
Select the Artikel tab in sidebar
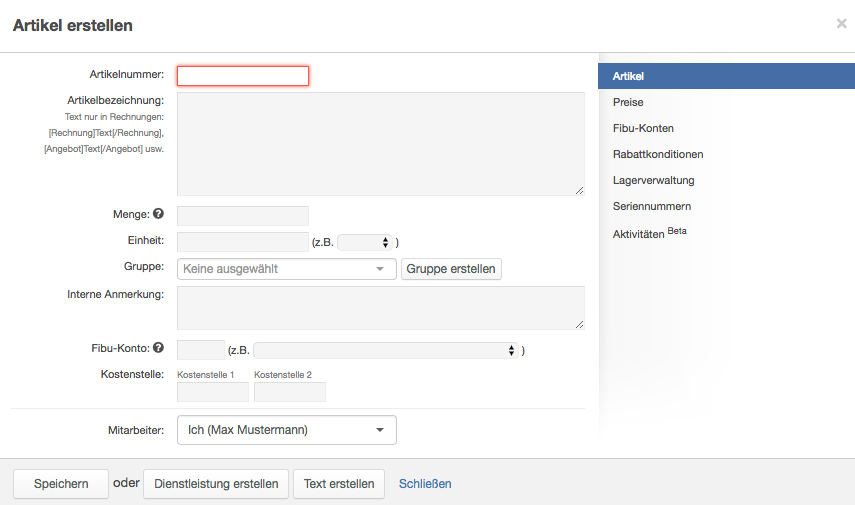pos(726,76)
